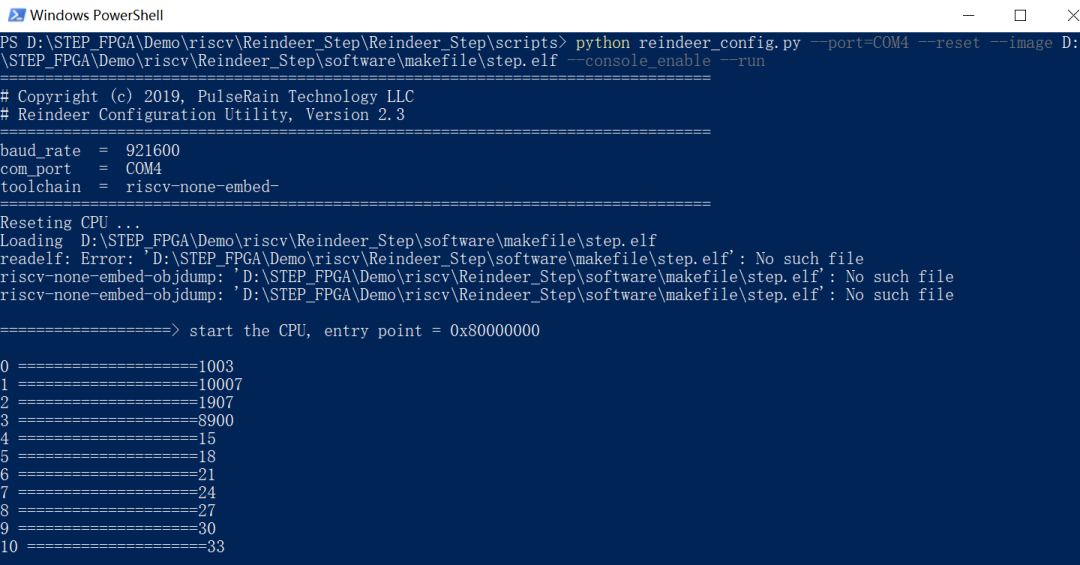Click the first riscv-none-embed-objdump error line
Image resolution: width=1080 pixels, height=565 pixels.
pyautogui.click(x=477, y=276)
